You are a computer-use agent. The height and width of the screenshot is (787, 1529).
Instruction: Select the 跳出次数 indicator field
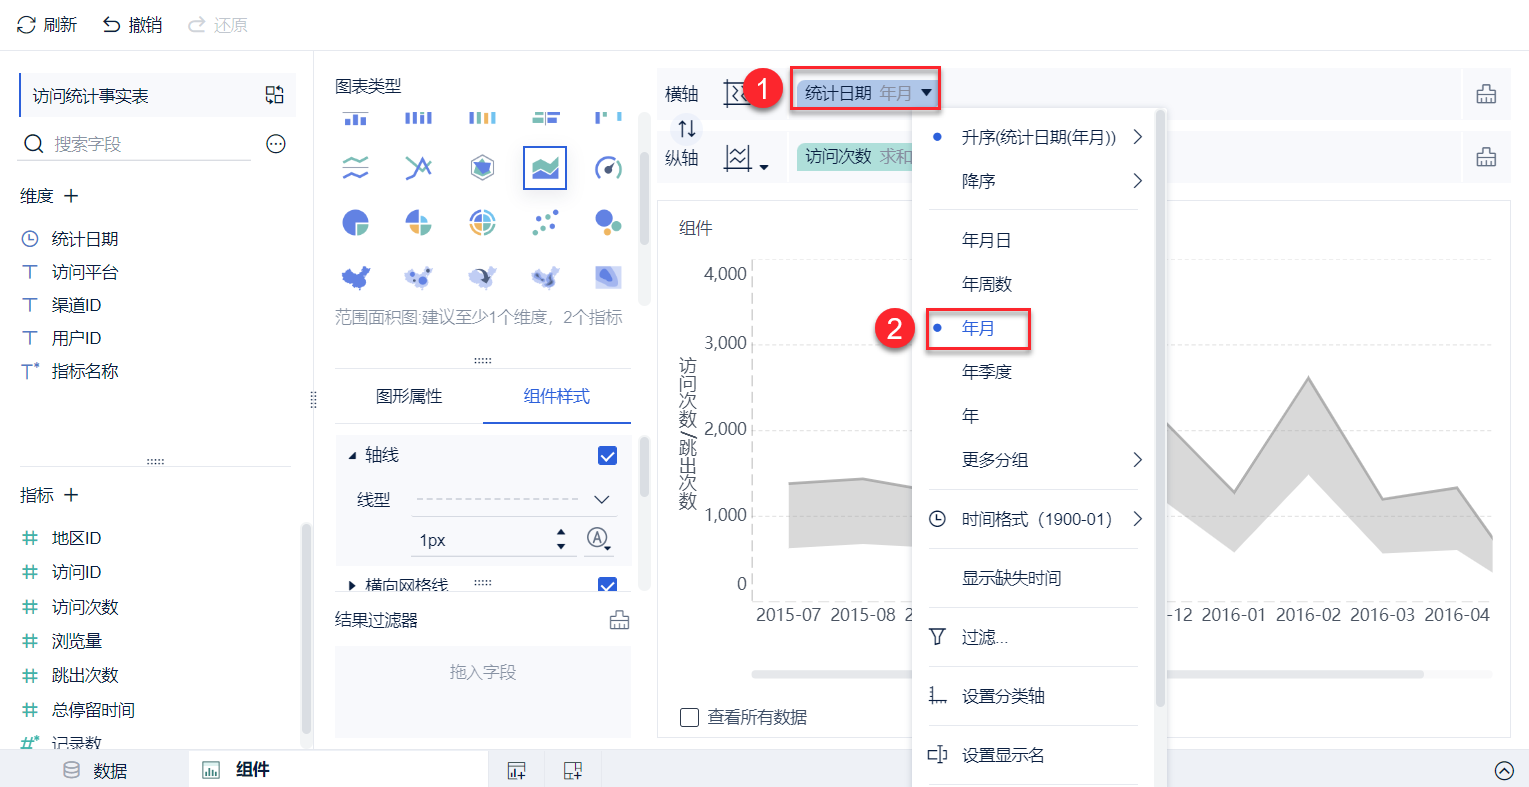coord(85,675)
